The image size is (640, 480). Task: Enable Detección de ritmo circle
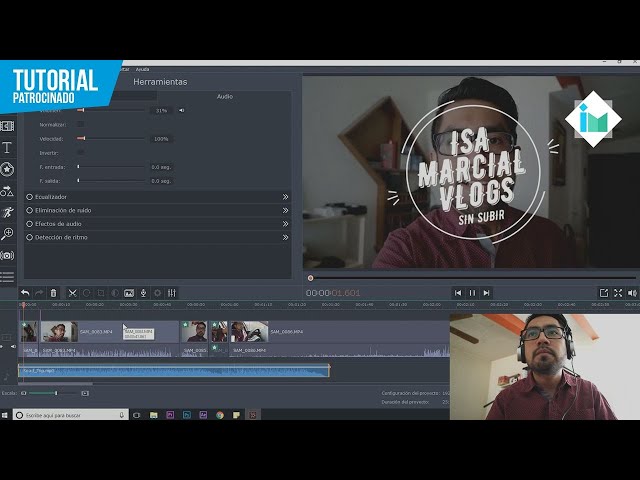click(x=29, y=237)
